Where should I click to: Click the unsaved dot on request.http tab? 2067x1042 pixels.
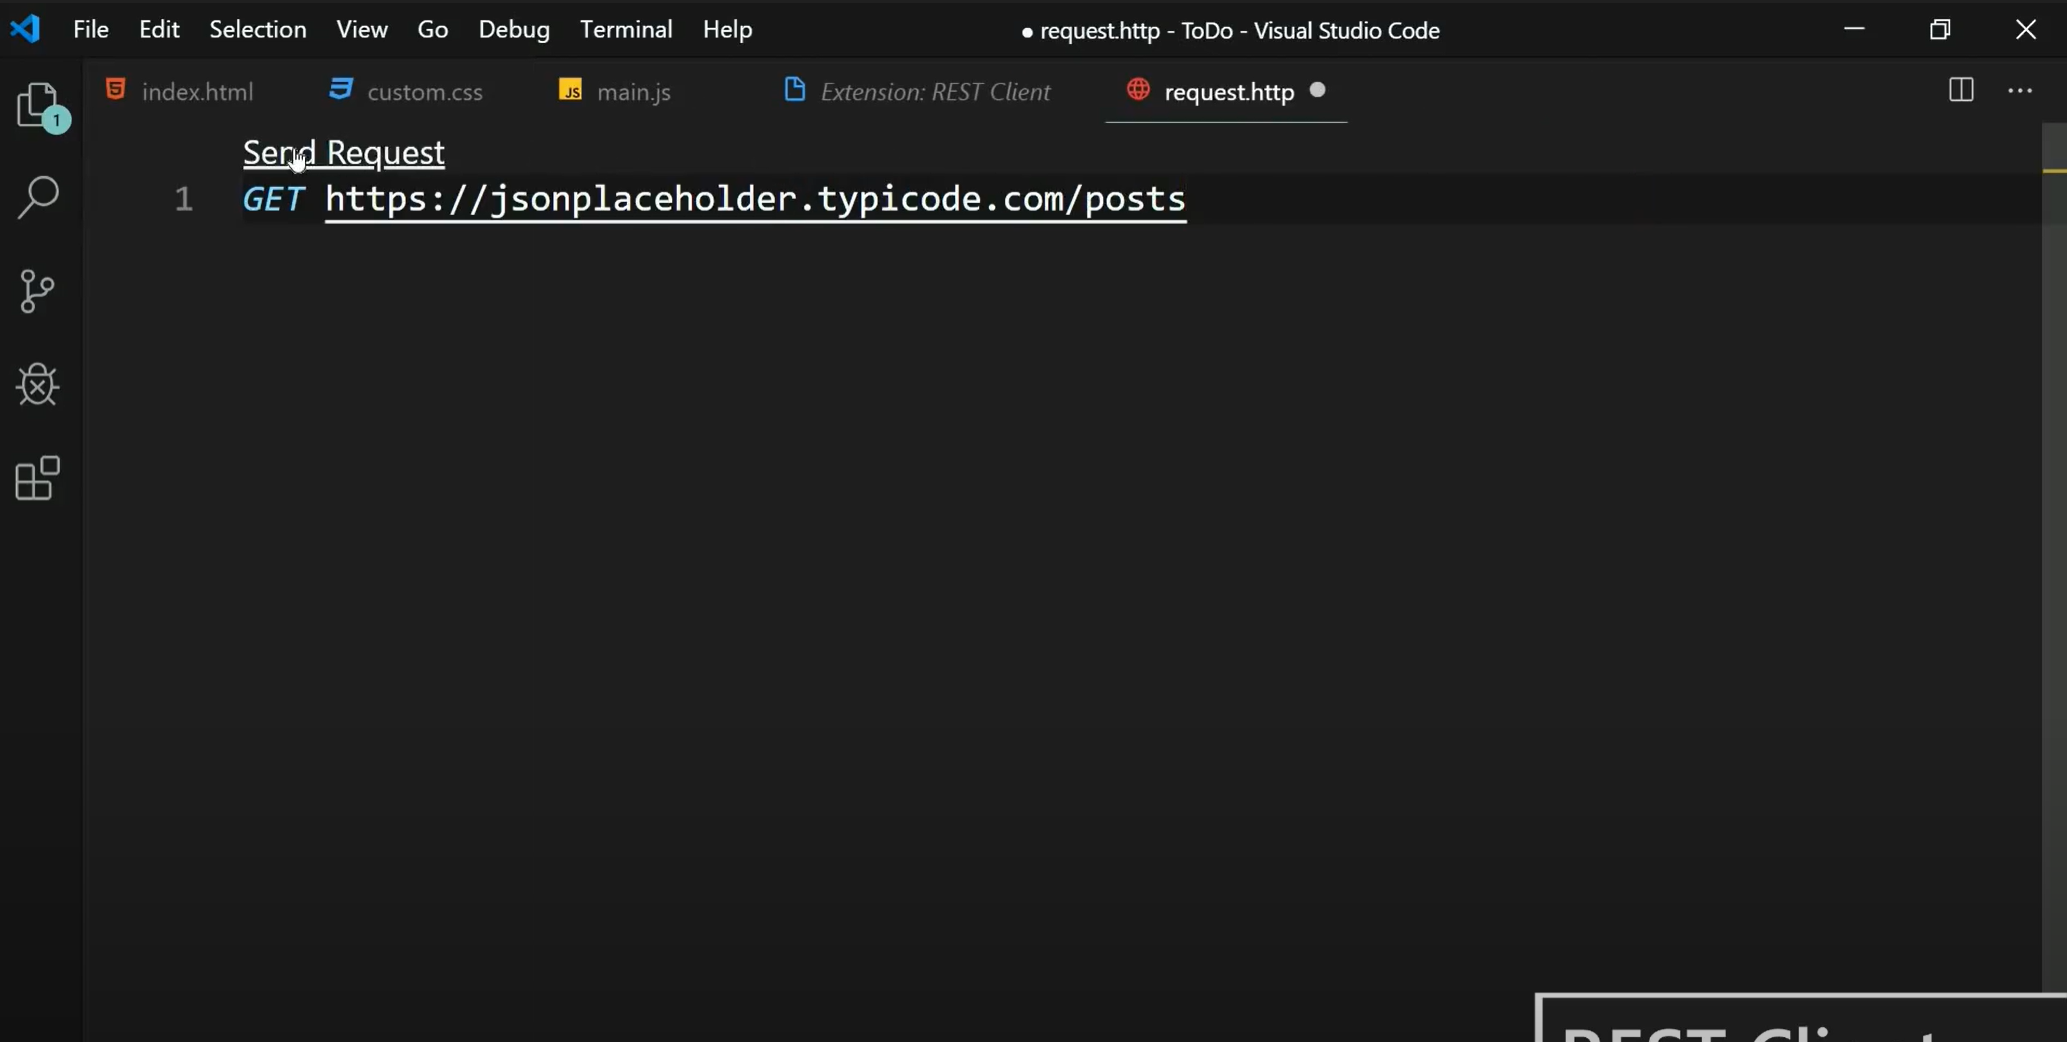pyautogui.click(x=1318, y=90)
